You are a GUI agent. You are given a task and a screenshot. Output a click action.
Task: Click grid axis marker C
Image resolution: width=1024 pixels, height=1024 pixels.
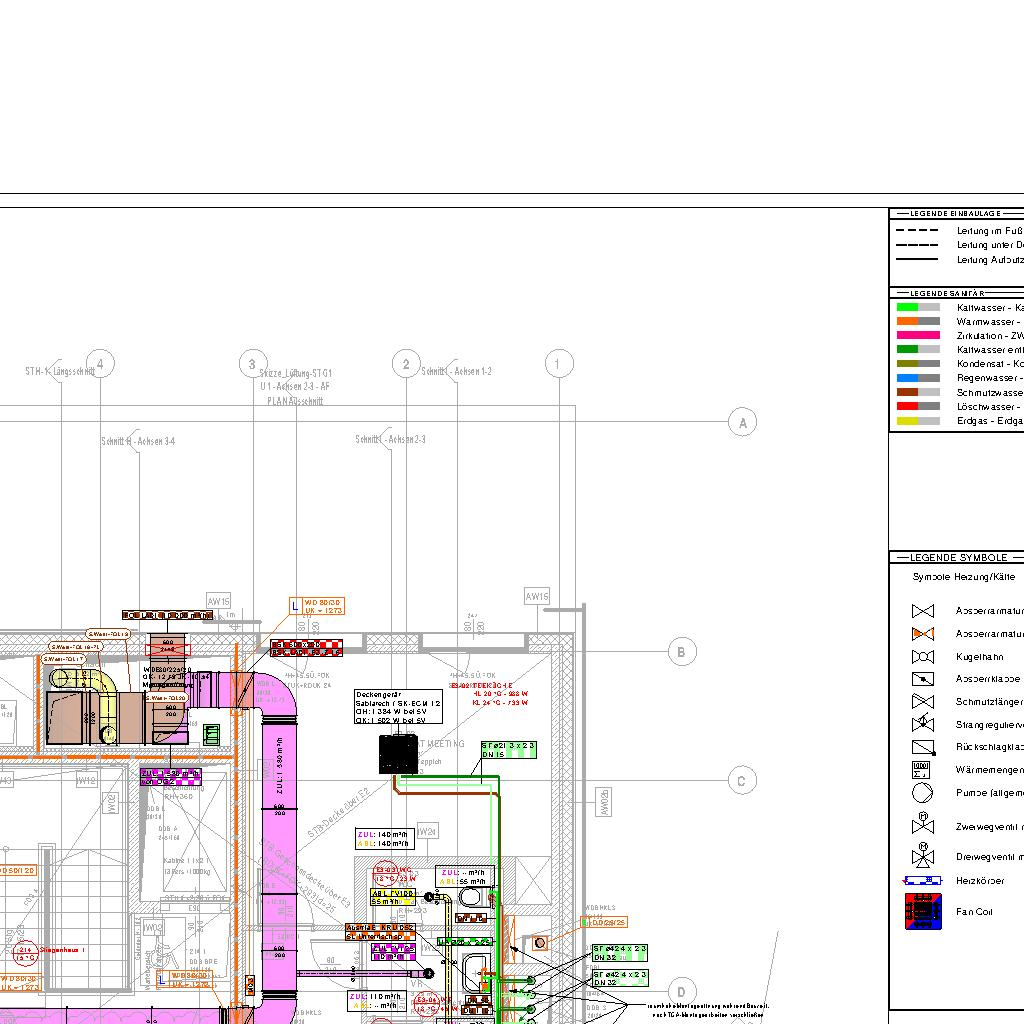[741, 782]
